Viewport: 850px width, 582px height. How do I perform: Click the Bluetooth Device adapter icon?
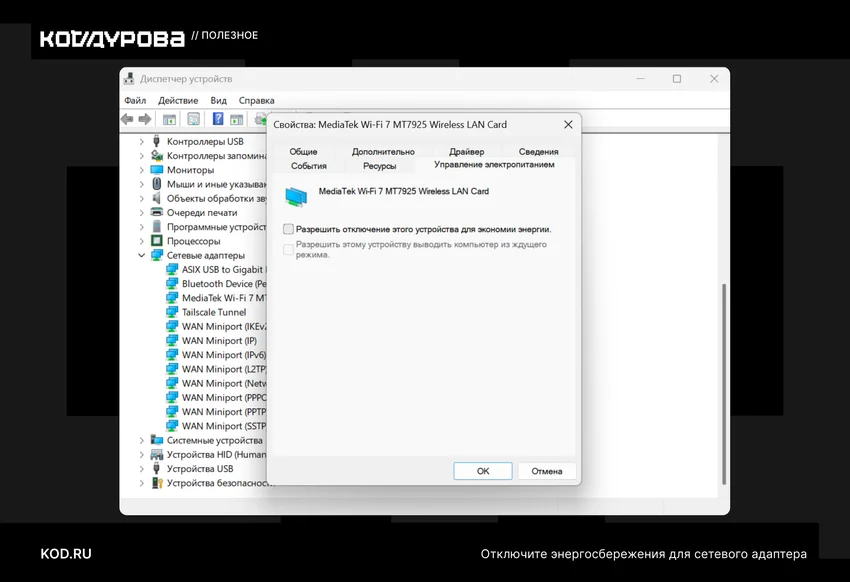(x=172, y=283)
